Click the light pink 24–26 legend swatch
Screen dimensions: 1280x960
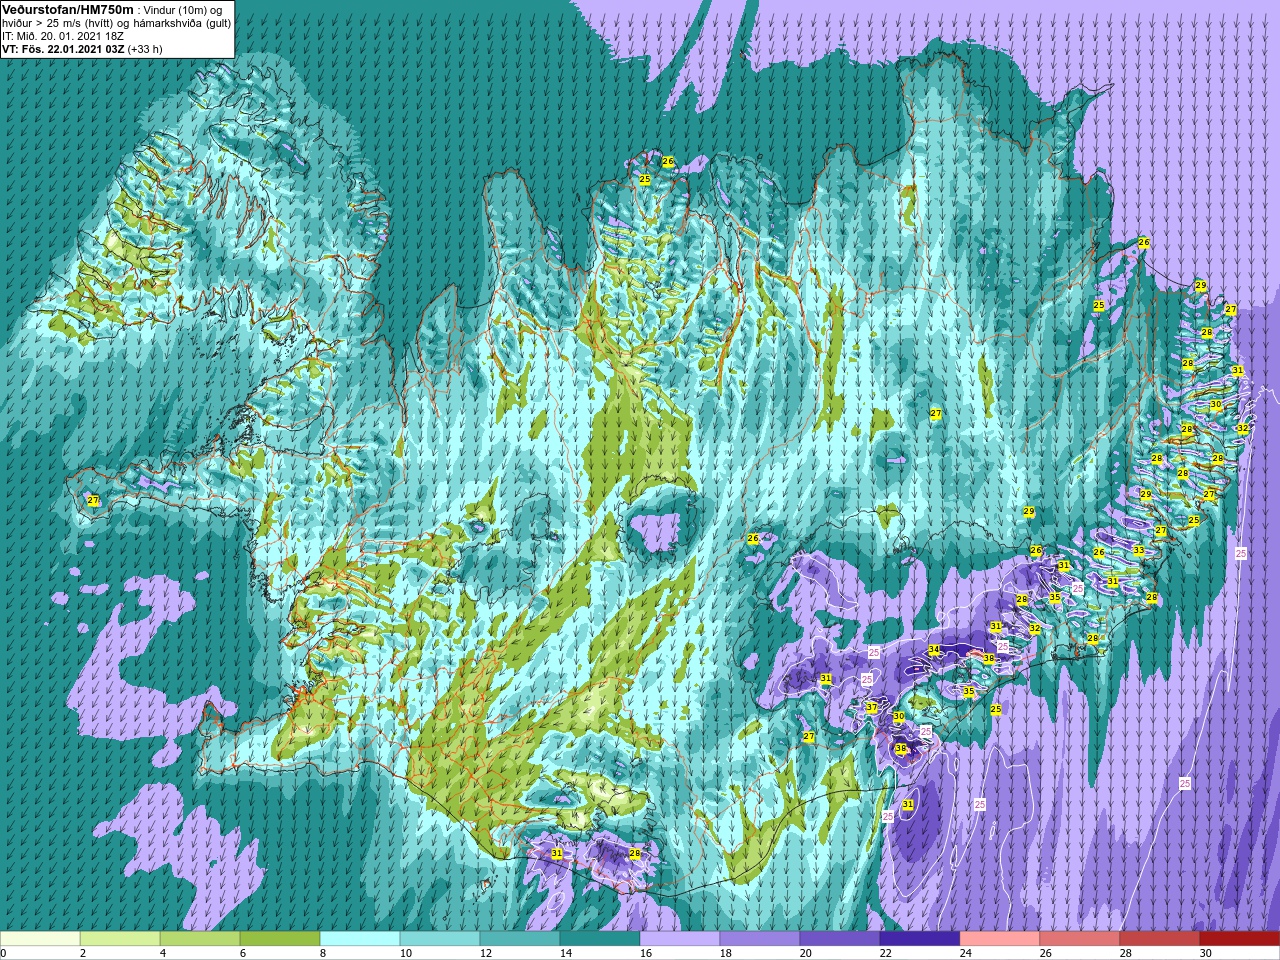(1000, 939)
